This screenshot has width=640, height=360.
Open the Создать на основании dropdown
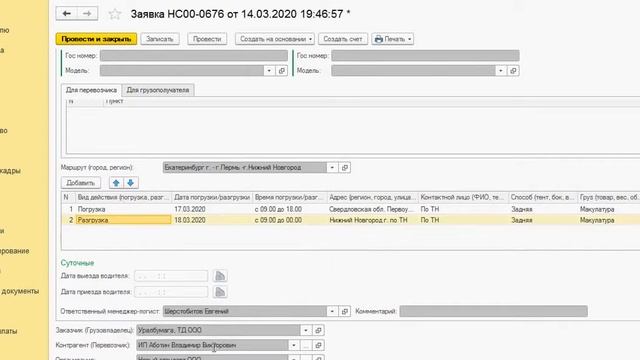coord(275,39)
